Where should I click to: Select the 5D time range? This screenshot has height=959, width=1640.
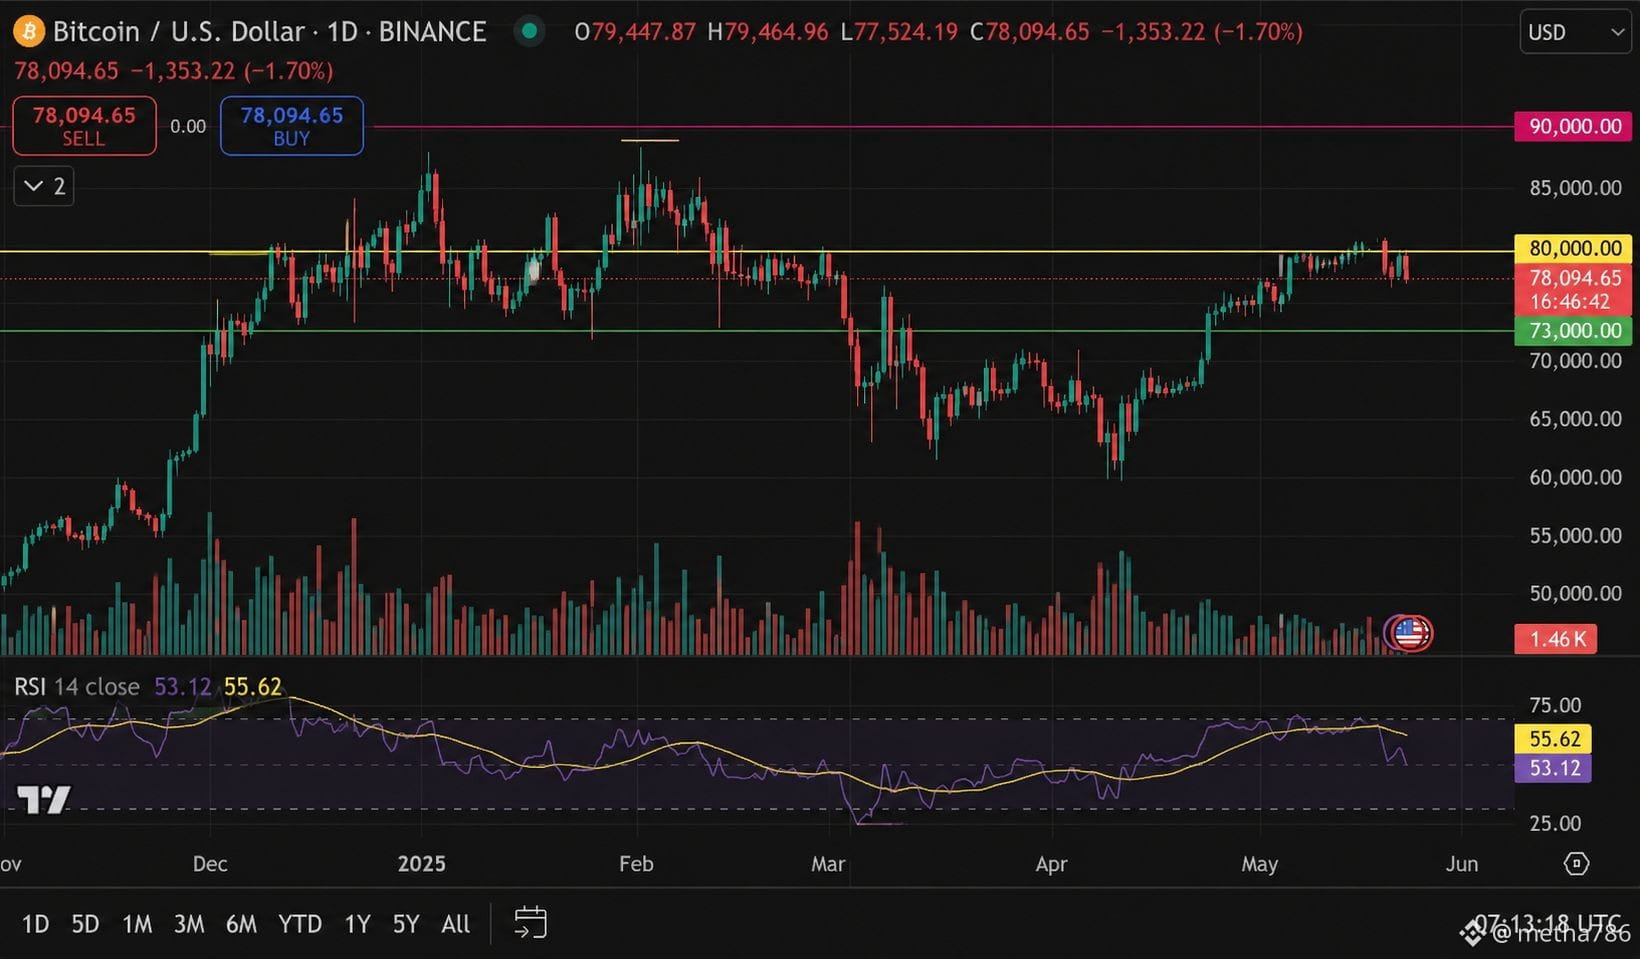[85, 924]
